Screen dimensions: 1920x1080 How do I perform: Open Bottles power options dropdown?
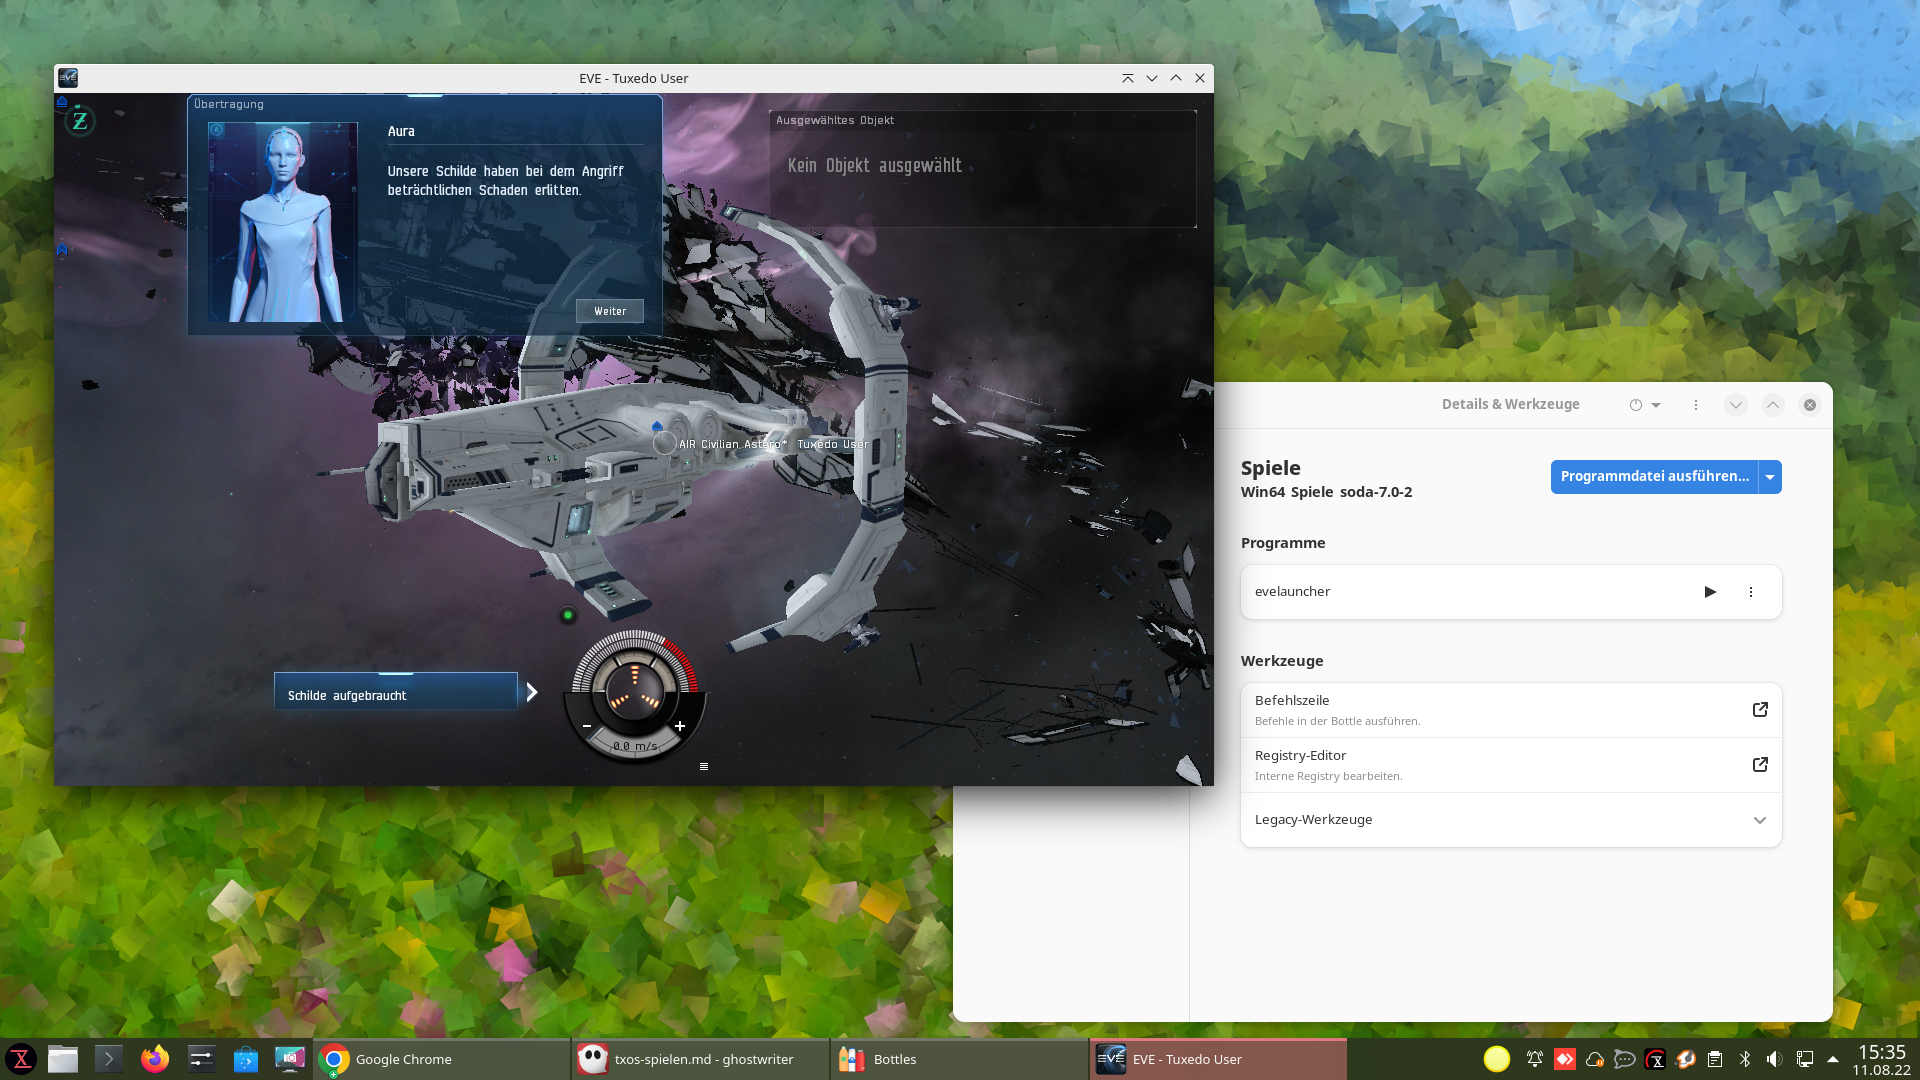(x=1645, y=405)
